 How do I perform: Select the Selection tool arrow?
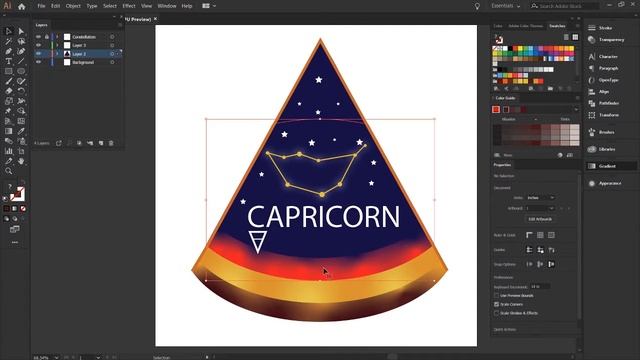coord(8,31)
